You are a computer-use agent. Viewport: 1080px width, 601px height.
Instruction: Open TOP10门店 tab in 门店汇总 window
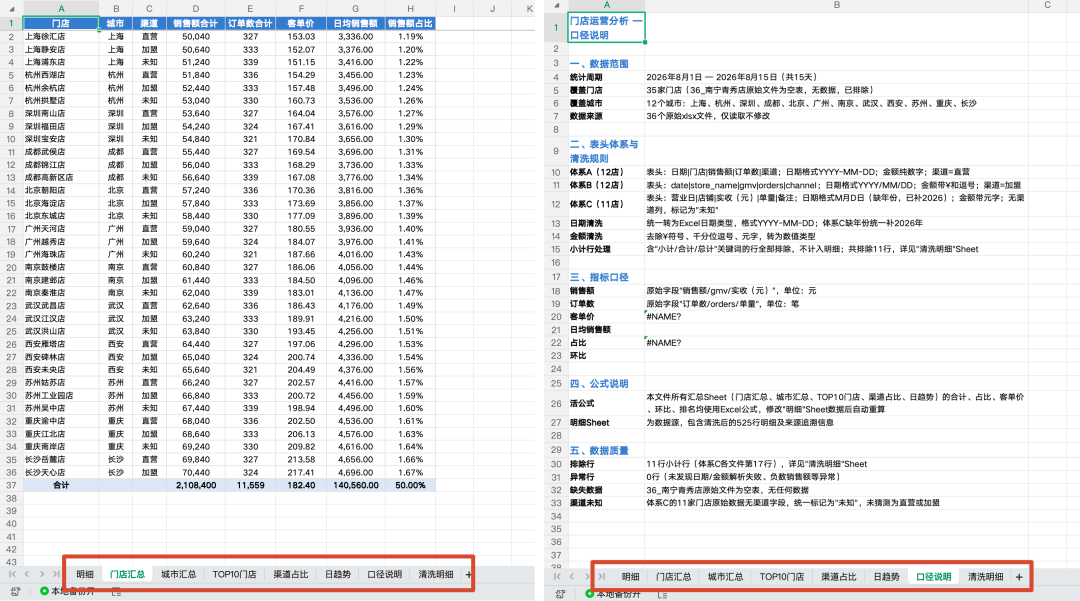click(x=234, y=574)
